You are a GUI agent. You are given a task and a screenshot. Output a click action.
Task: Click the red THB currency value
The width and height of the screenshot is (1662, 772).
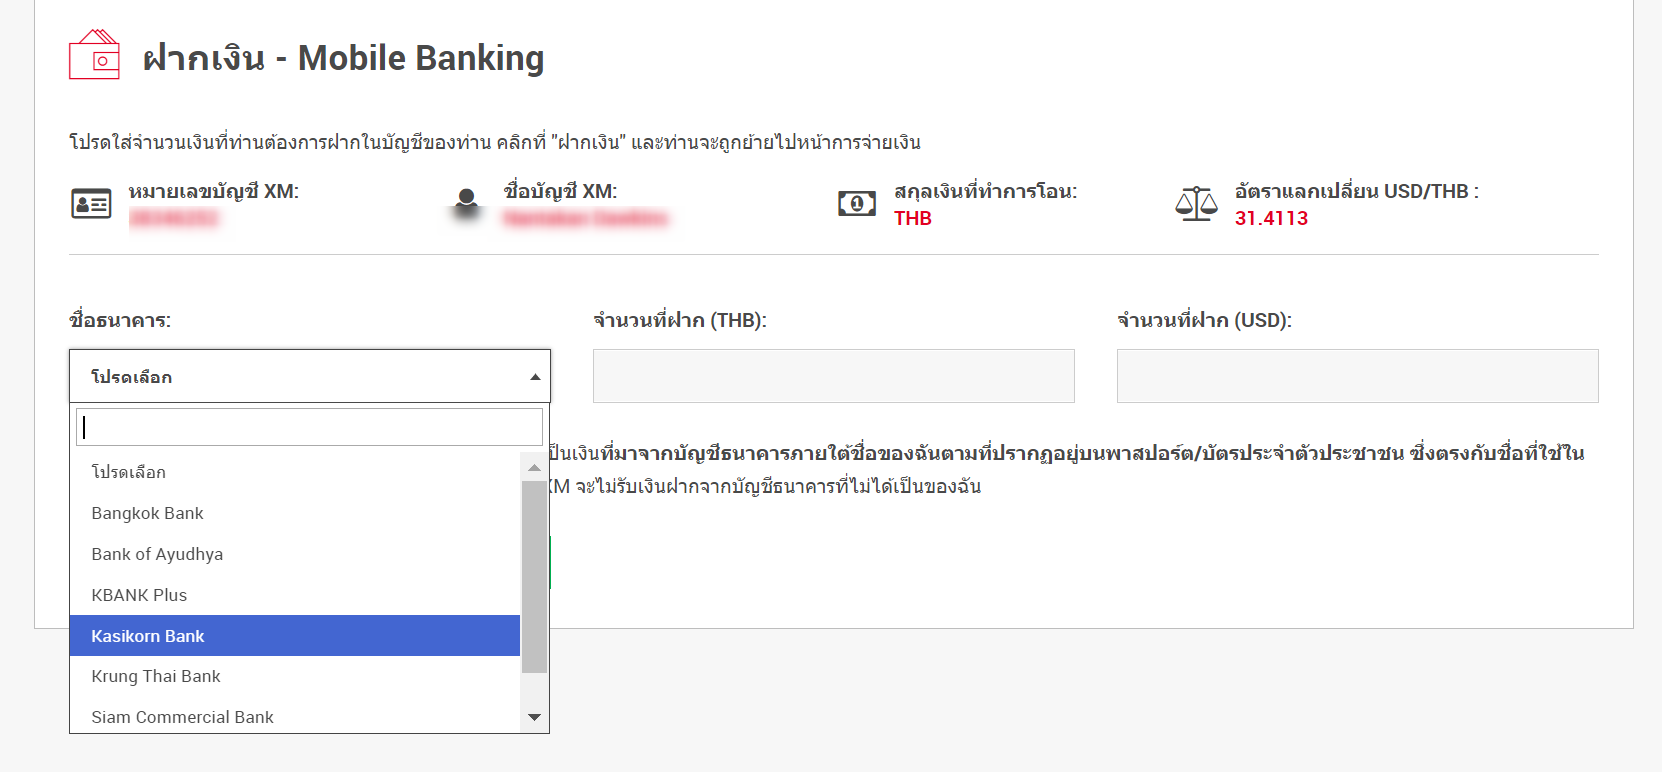tap(913, 218)
